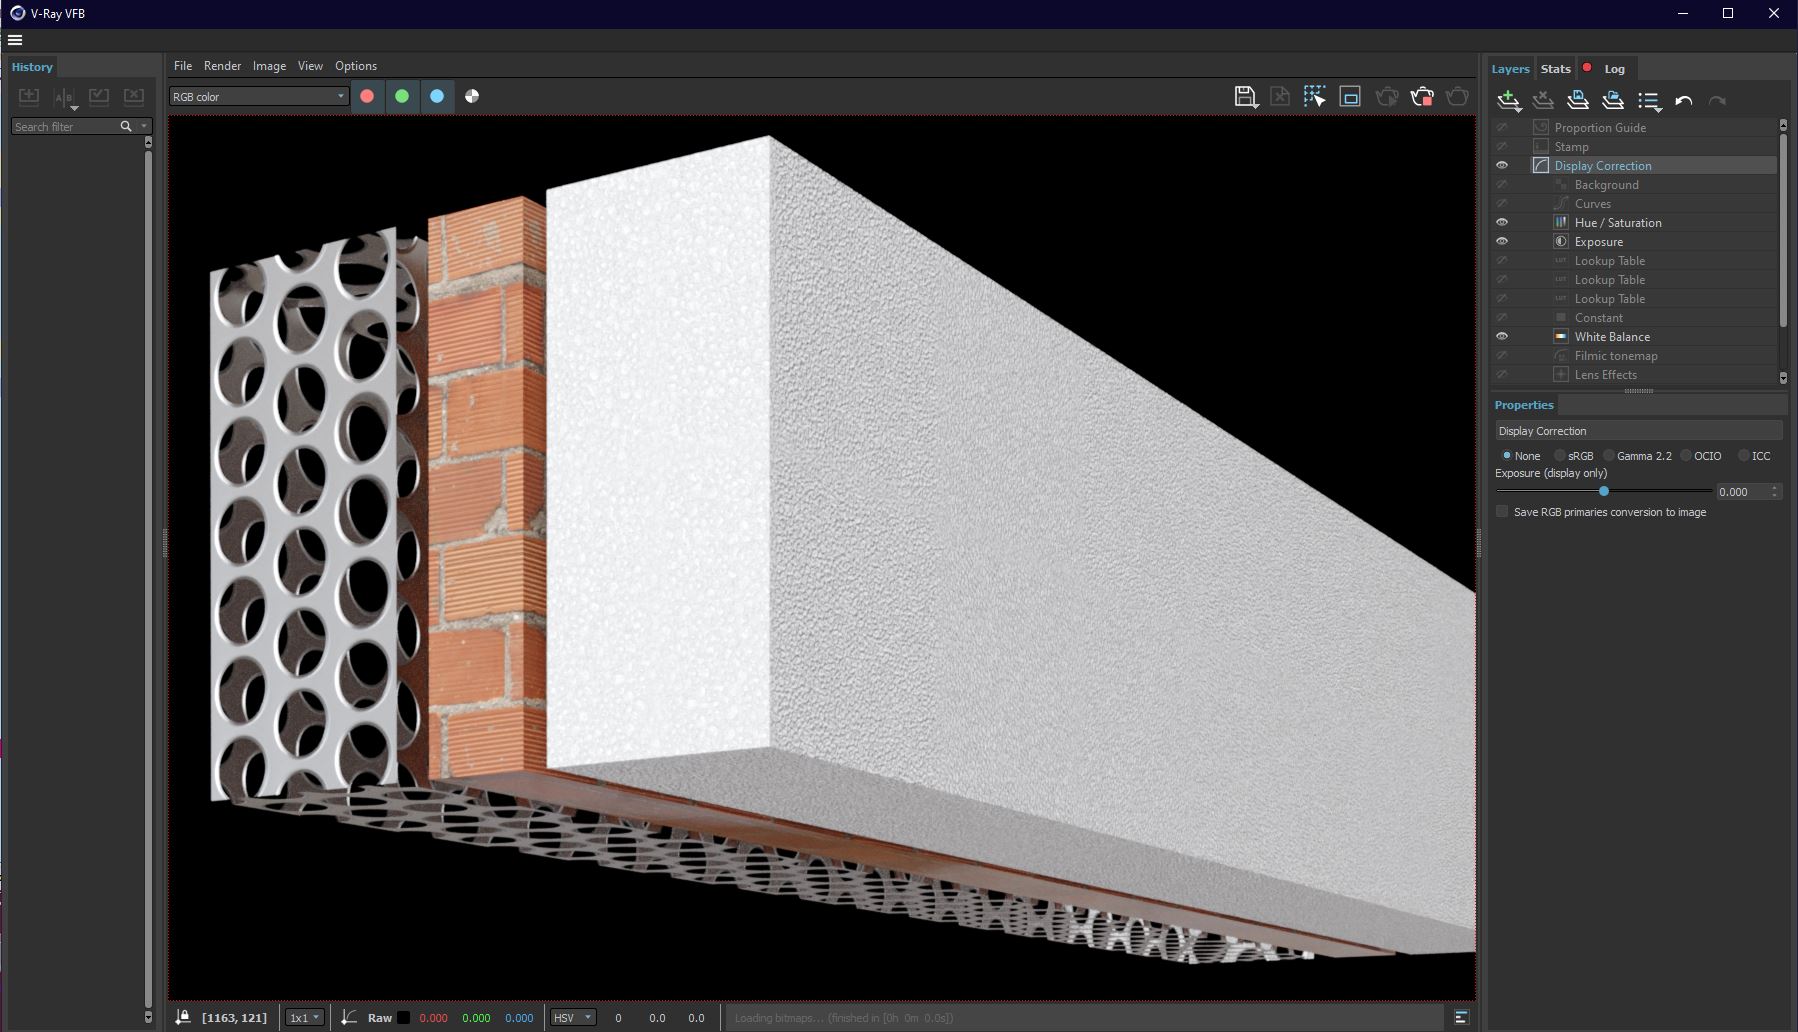The width and height of the screenshot is (1798, 1032).
Task: Click the corrections curve icon beside Raw
Action: [x=349, y=1017]
